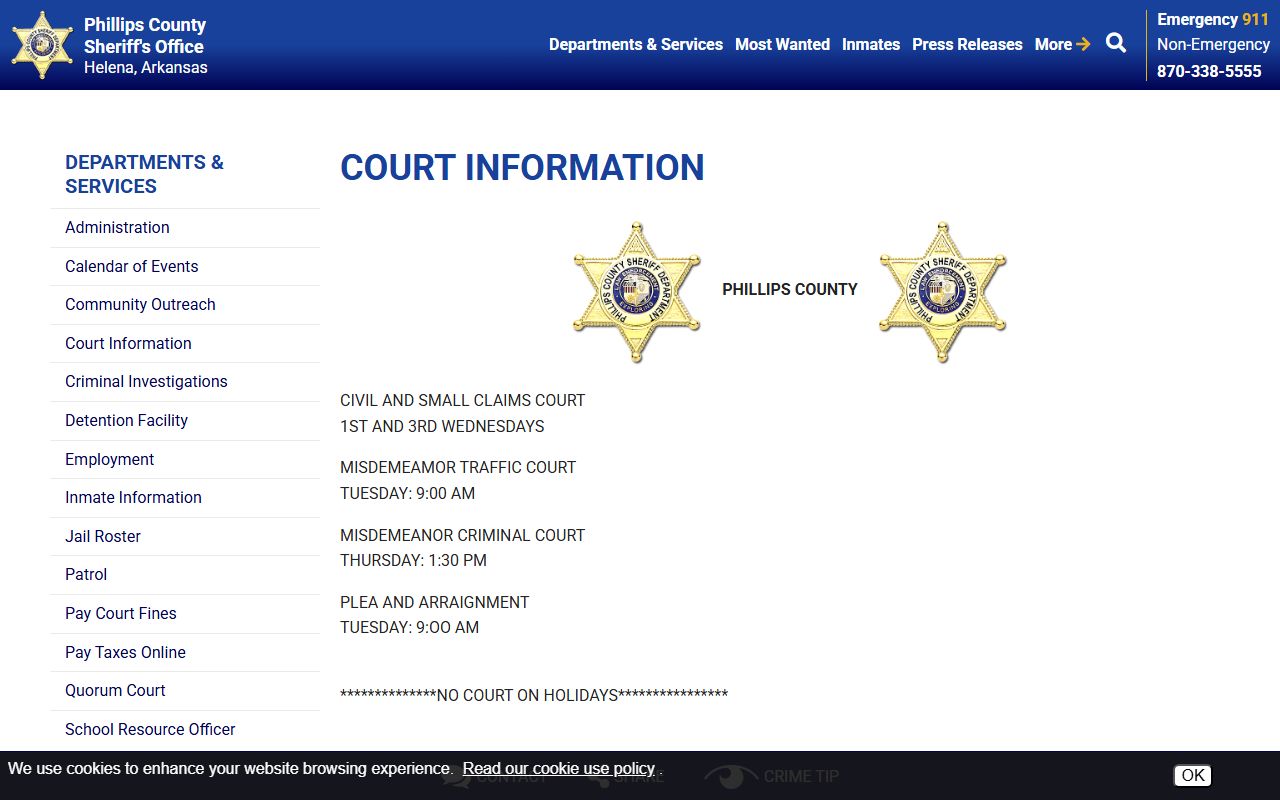The width and height of the screenshot is (1280, 800).
Task: Open Administration in the sidebar
Action: (x=185, y=228)
